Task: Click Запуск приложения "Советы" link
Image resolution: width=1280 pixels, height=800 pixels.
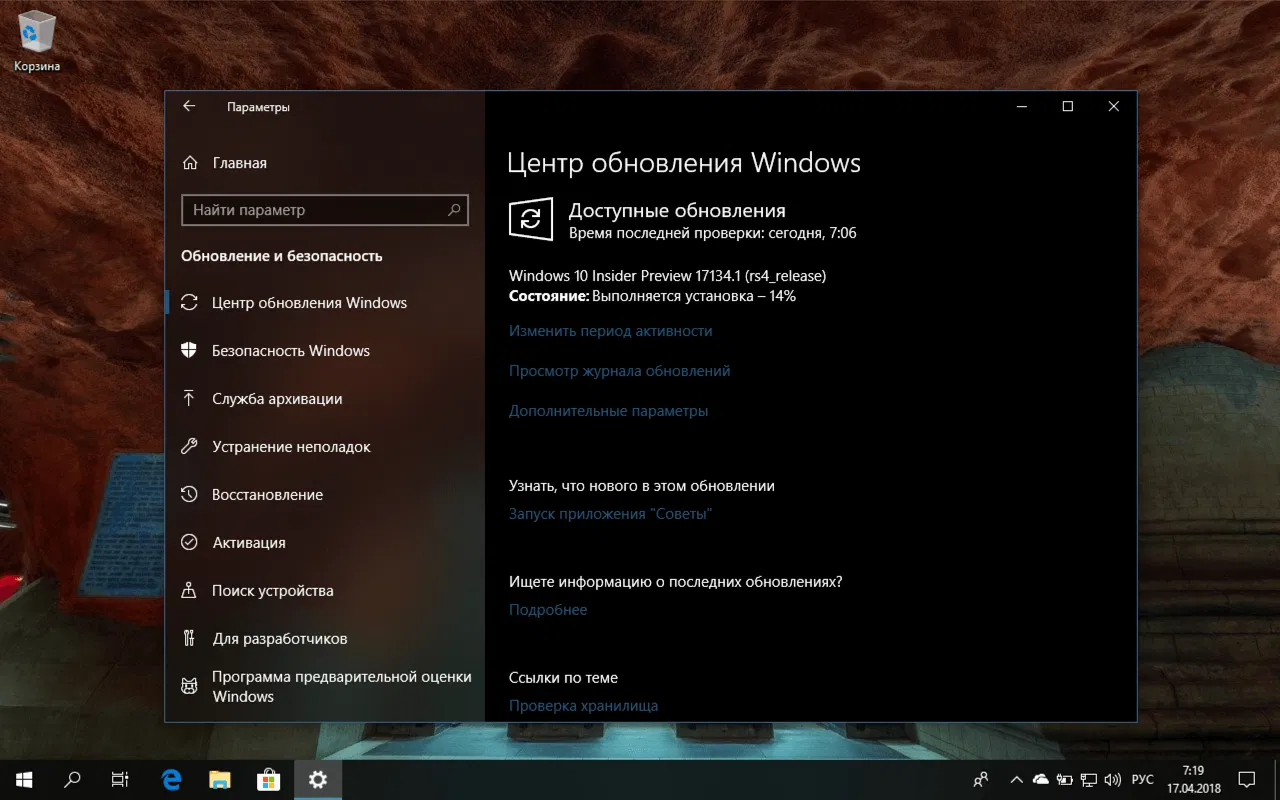Action: 610,514
